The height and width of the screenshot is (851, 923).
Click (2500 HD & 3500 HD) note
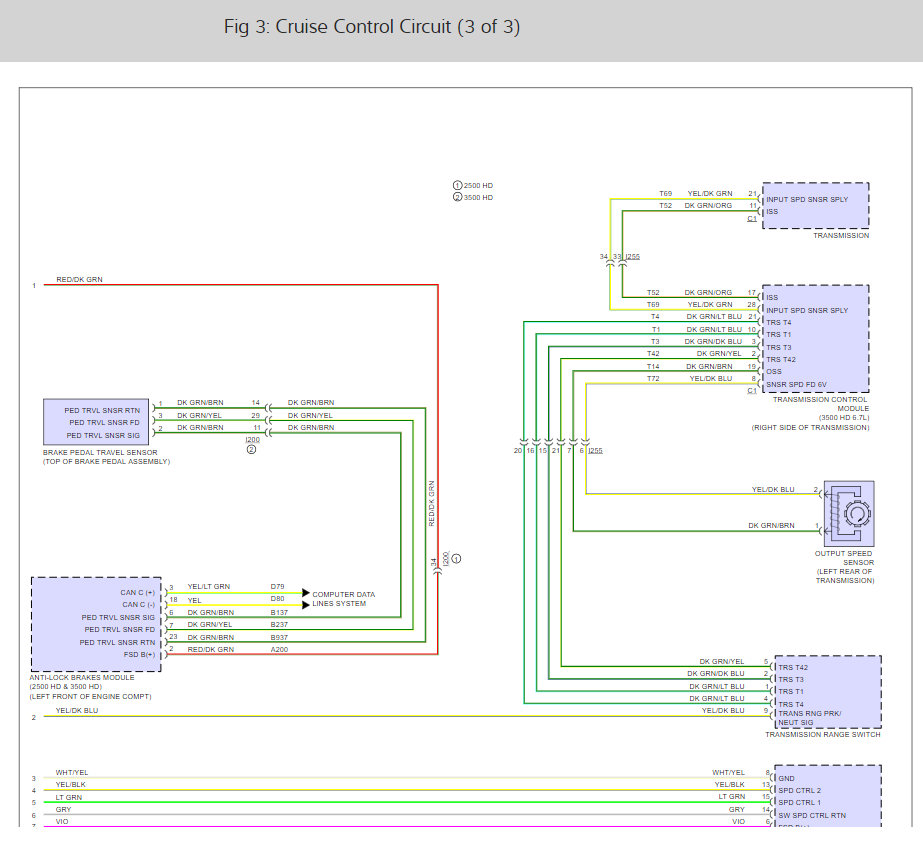[x=66, y=687]
